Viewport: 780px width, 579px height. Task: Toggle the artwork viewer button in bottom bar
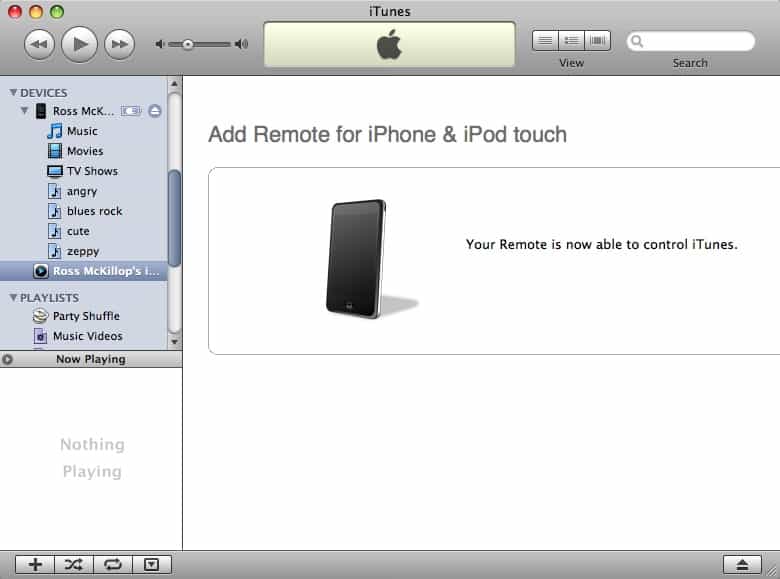(151, 565)
